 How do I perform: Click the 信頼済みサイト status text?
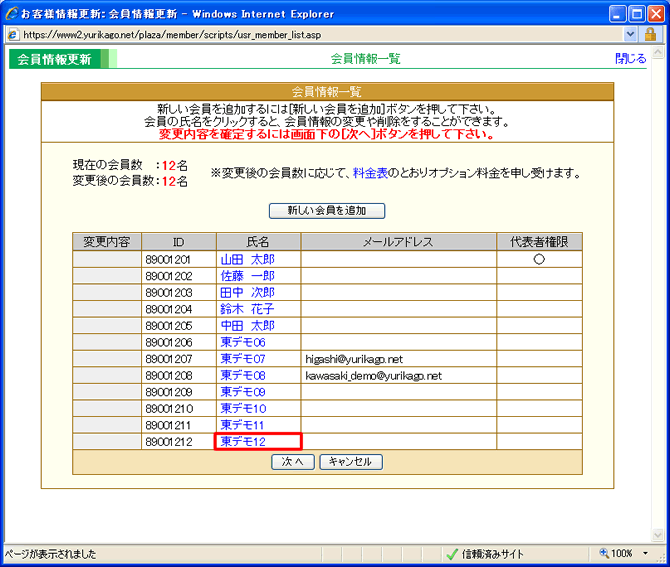tap(493, 554)
